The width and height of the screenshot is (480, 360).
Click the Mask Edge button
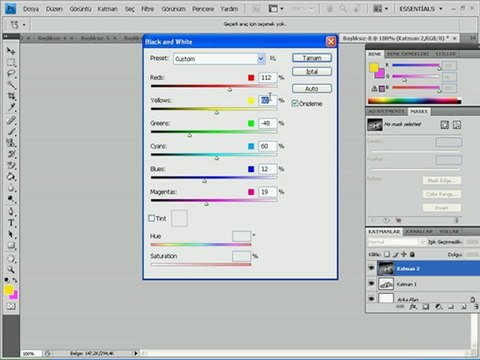[x=442, y=180]
